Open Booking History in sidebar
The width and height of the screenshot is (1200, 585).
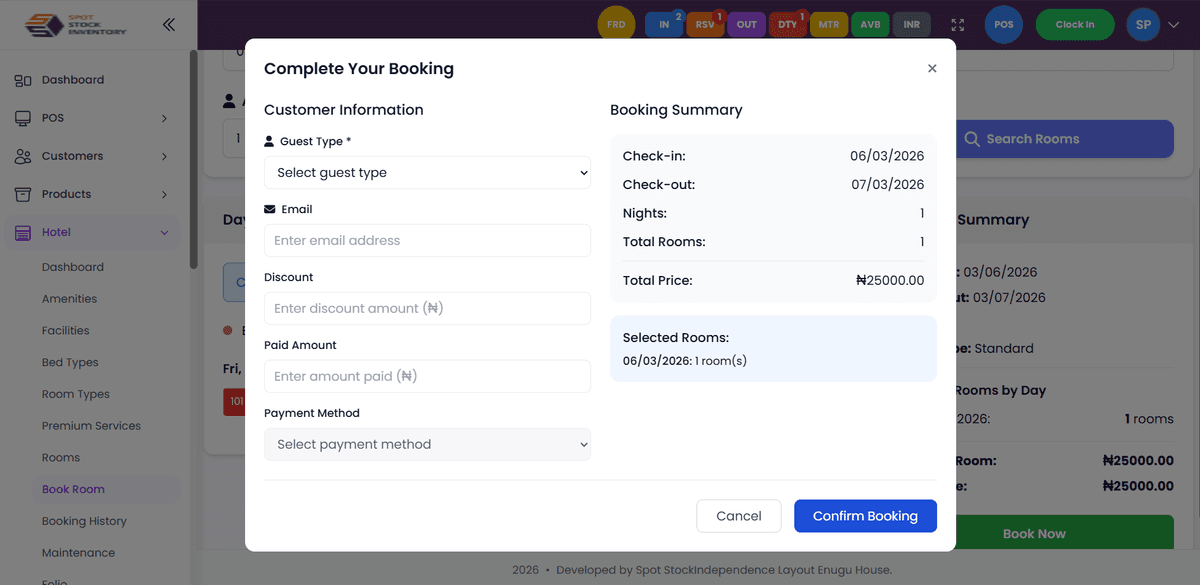click(x=84, y=521)
